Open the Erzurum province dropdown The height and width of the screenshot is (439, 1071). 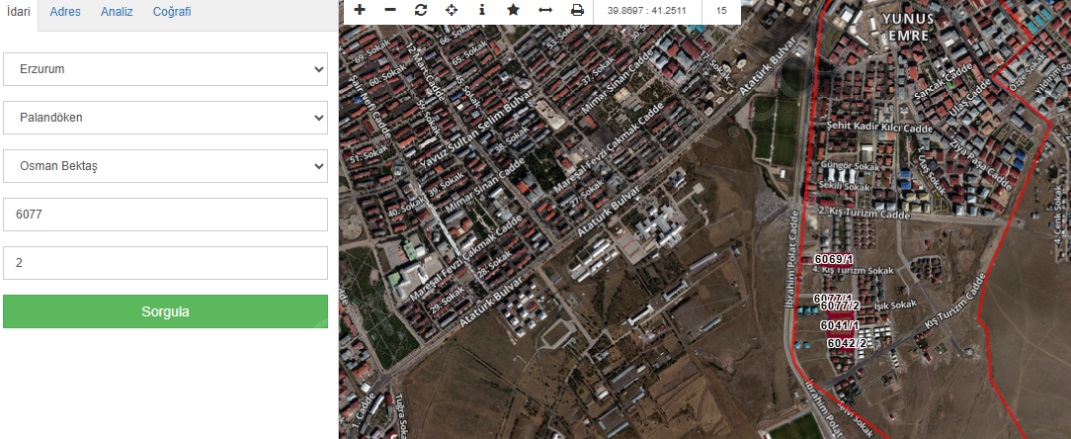point(166,70)
